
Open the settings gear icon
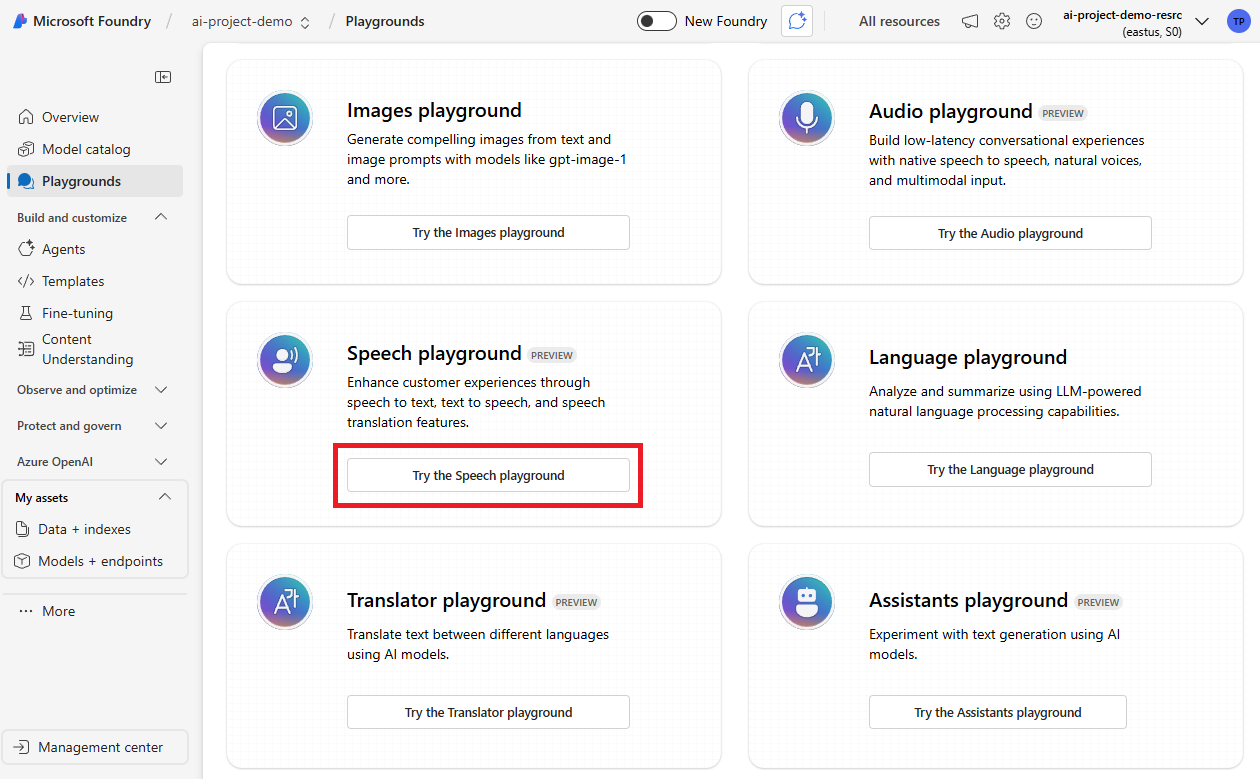click(1002, 21)
